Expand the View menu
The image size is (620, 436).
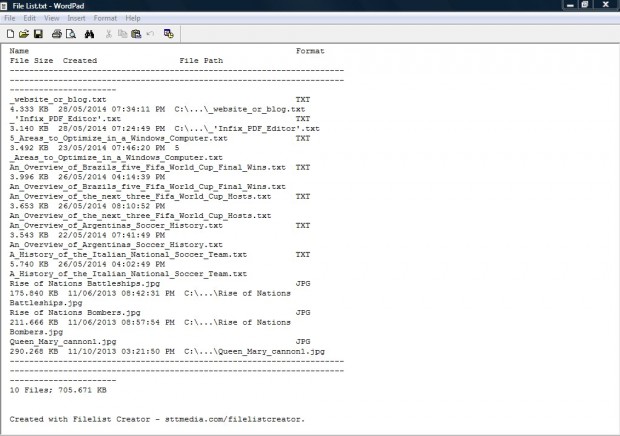(52, 18)
